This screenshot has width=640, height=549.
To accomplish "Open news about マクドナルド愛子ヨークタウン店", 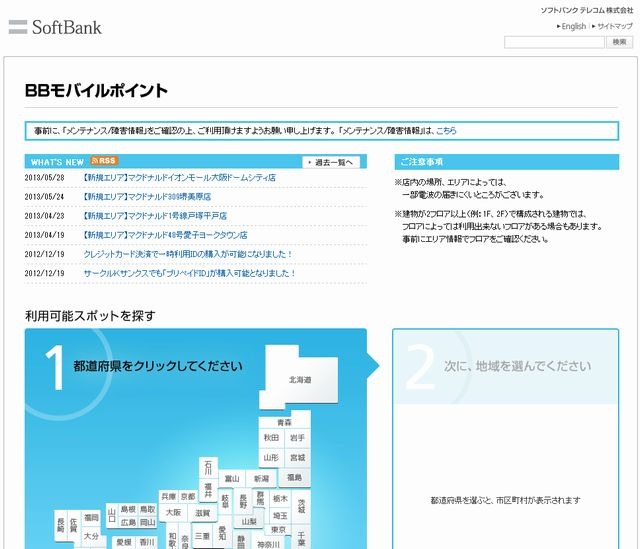I will coord(165,235).
